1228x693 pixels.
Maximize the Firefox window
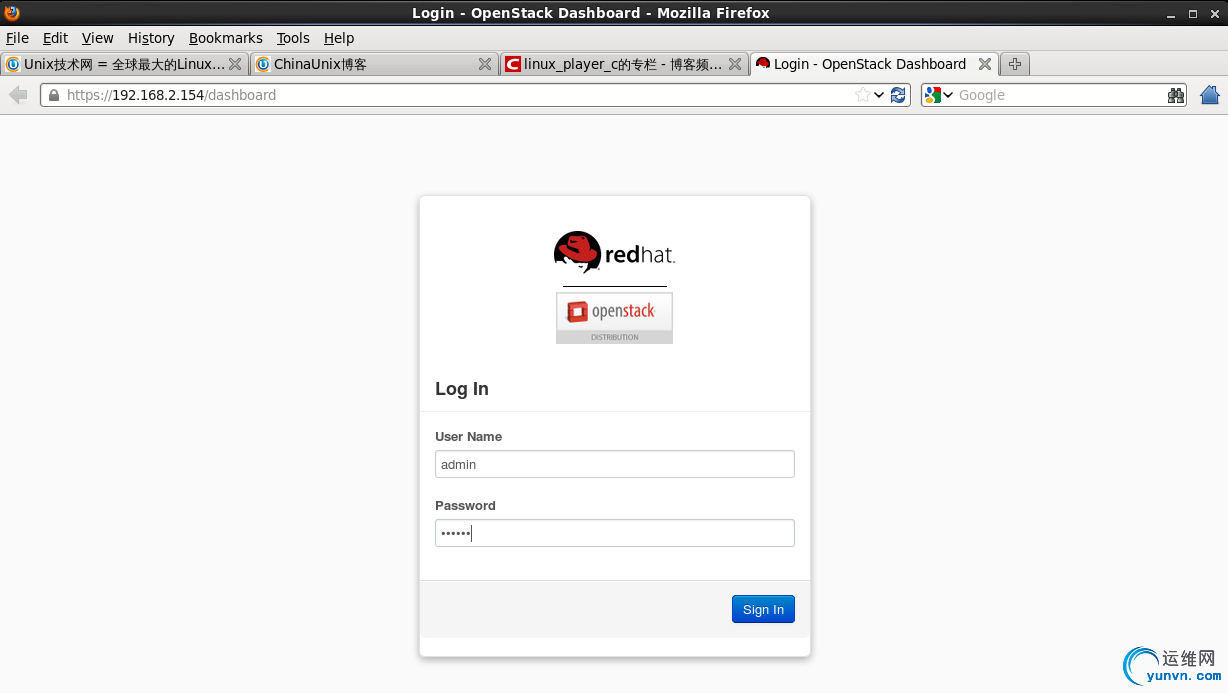[x=1193, y=14]
